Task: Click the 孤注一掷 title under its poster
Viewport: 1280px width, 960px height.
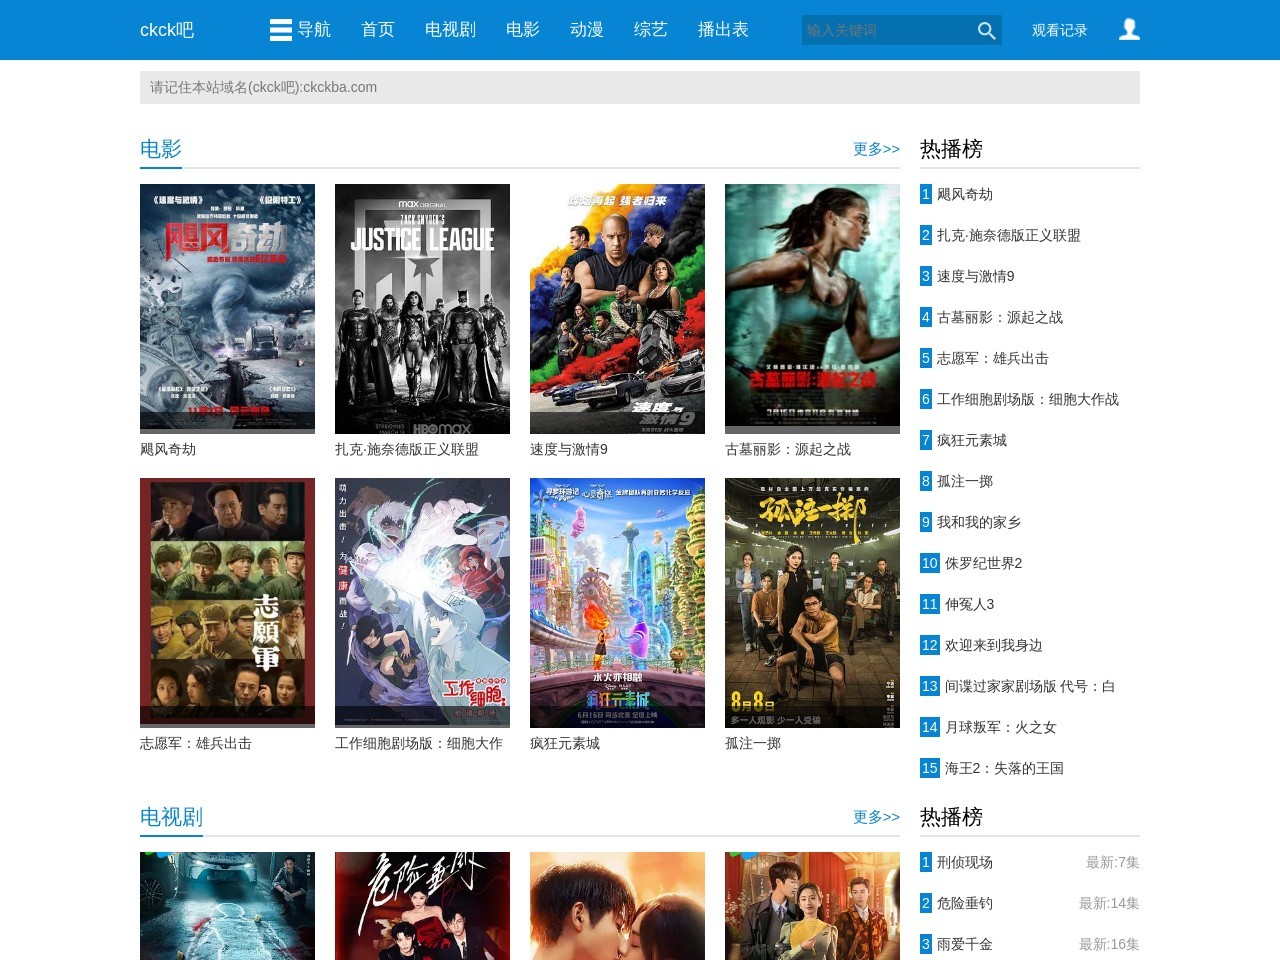Action: coord(753,743)
